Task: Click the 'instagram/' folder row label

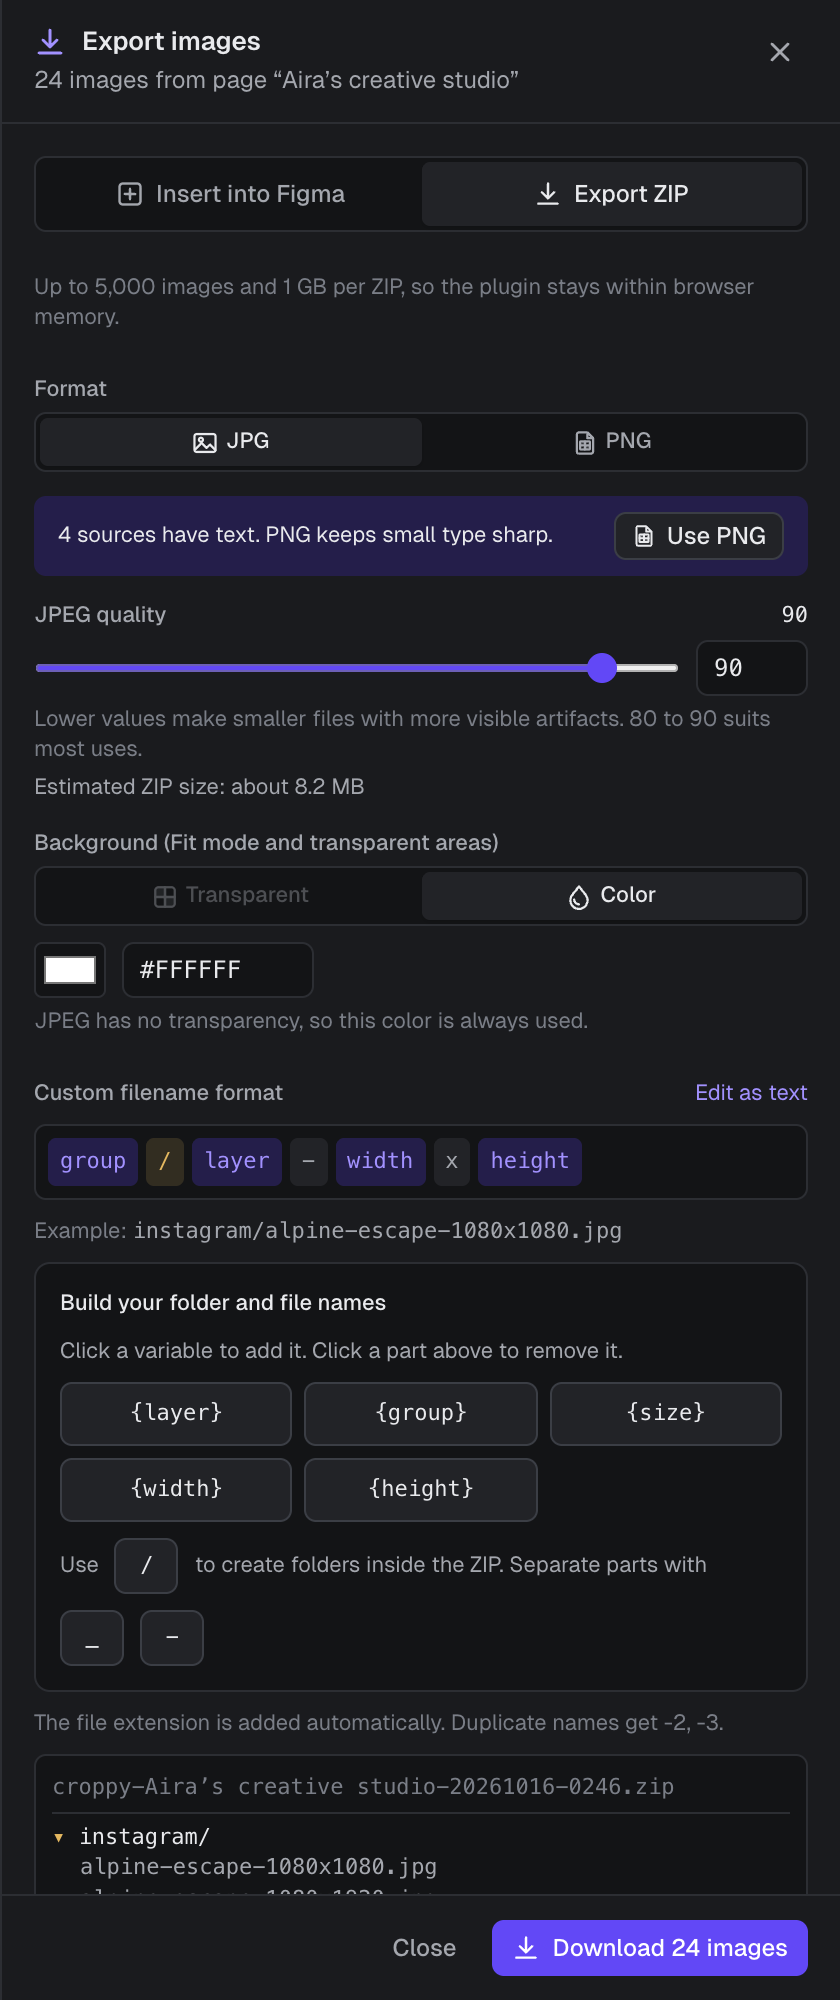Action: pos(145,1837)
